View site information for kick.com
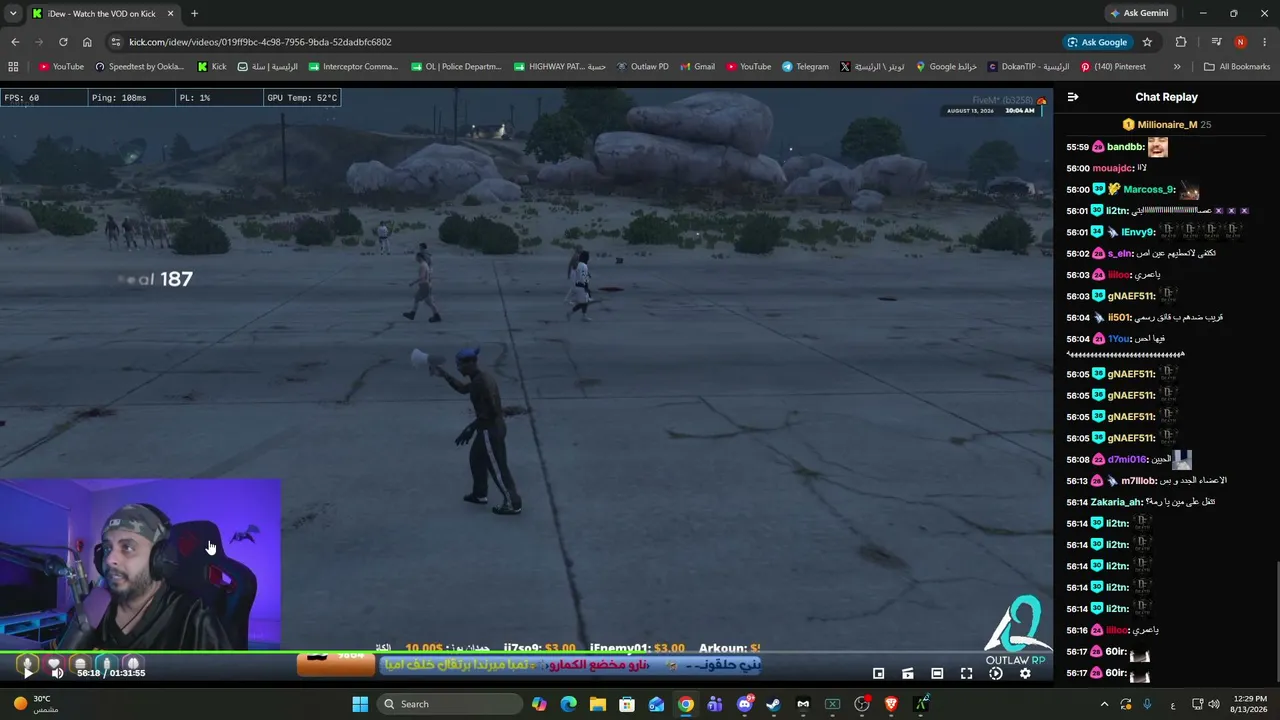1280x720 pixels. [x=116, y=42]
